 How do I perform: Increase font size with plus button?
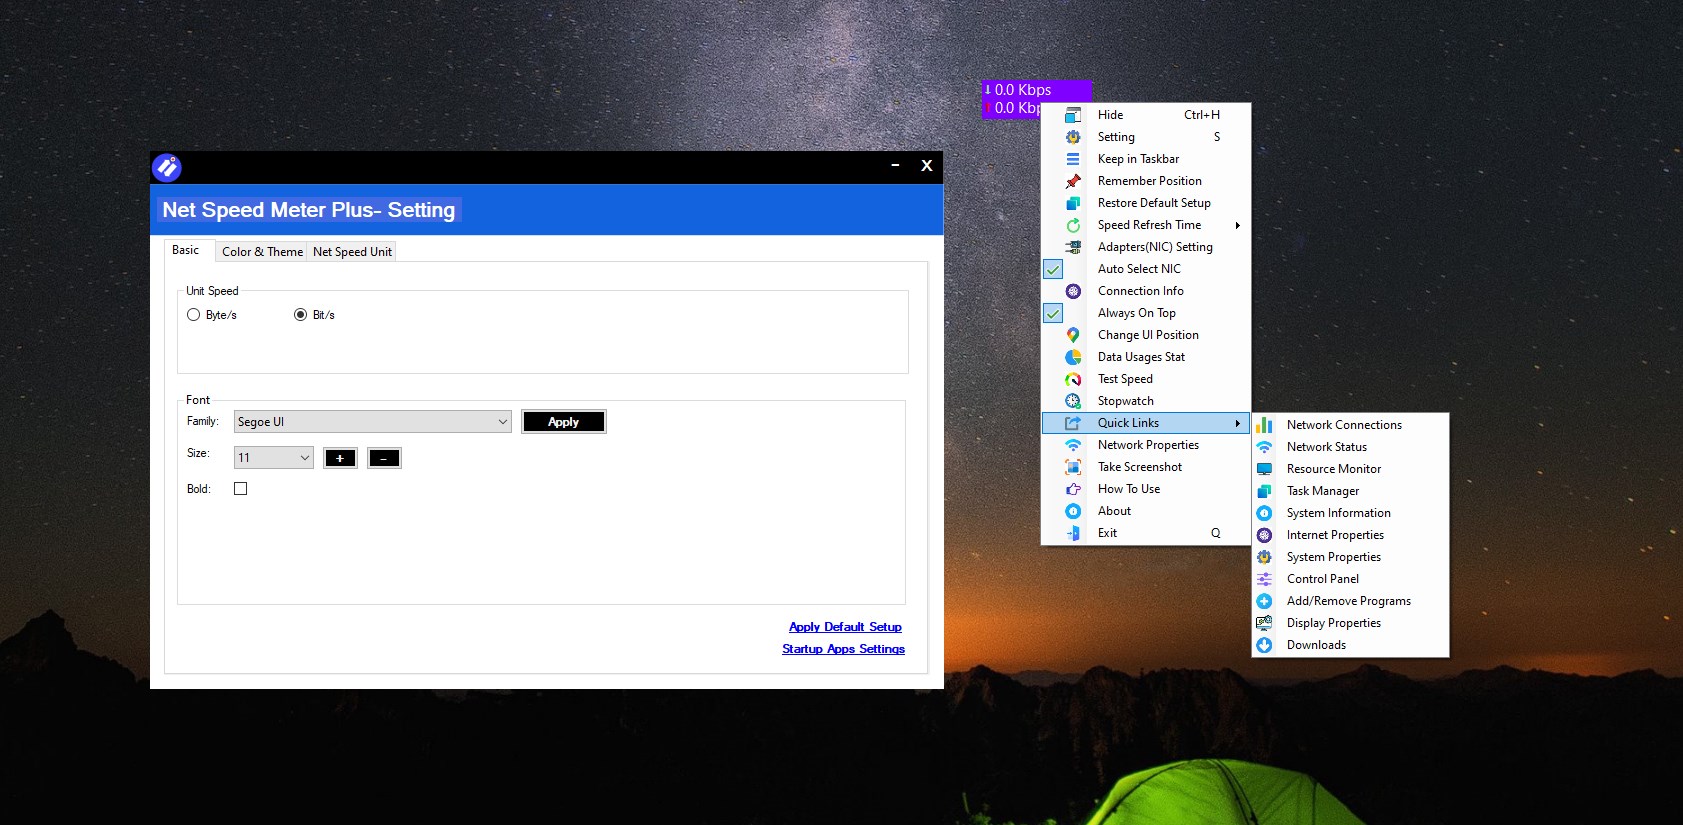[340, 458]
